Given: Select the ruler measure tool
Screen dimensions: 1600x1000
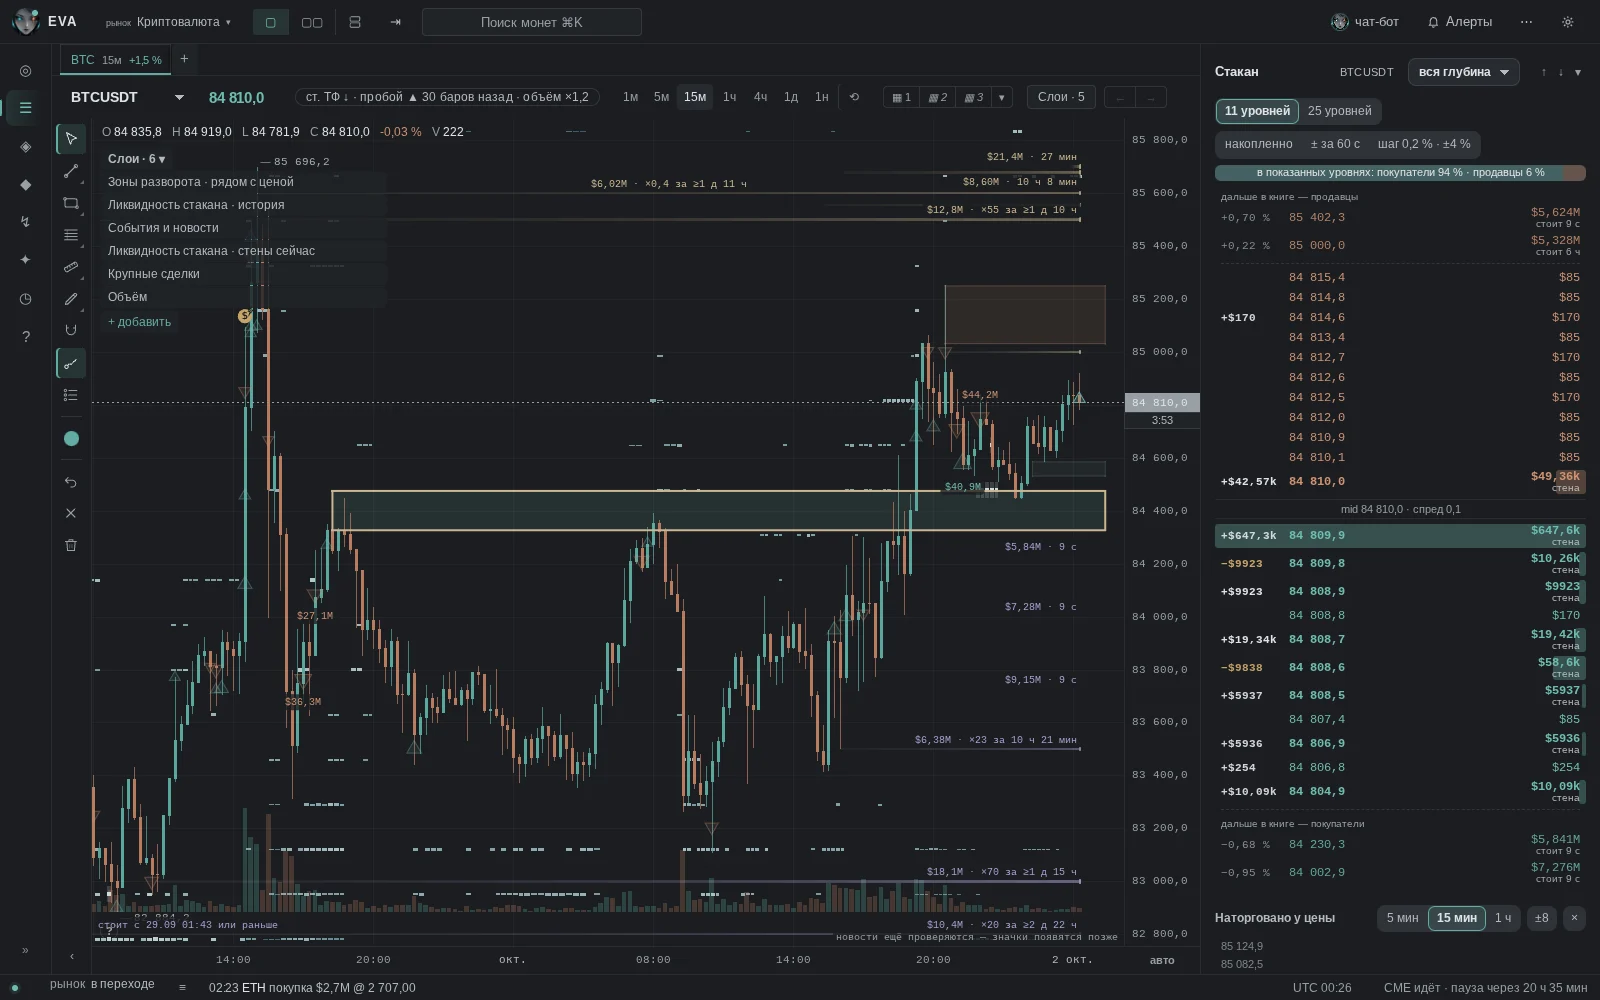Looking at the screenshot, I should [71, 267].
